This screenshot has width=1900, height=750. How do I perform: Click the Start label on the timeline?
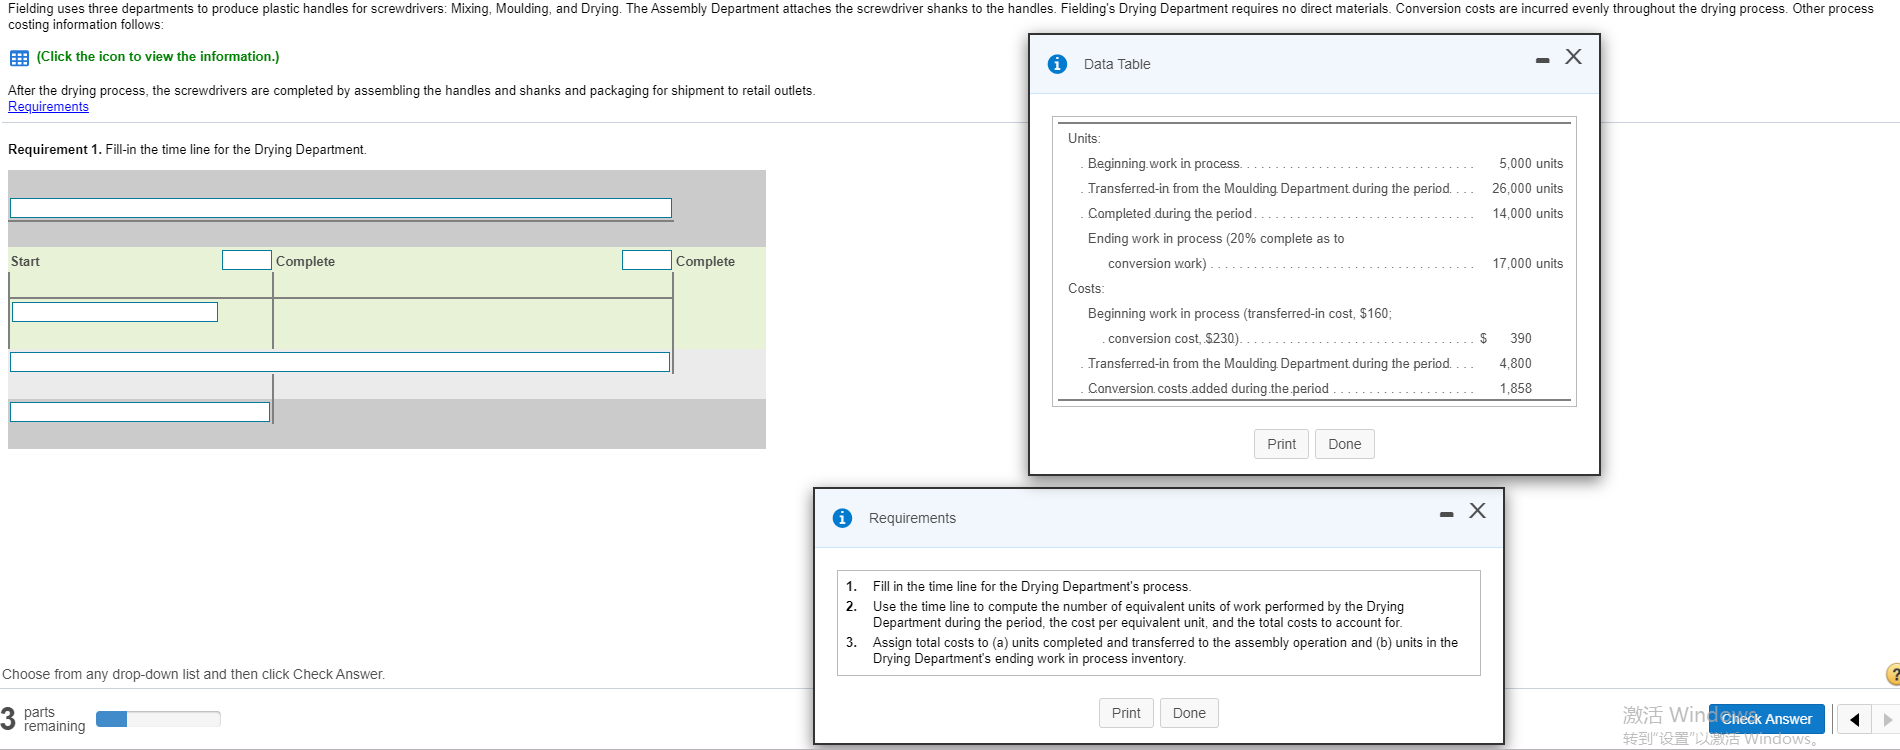click(25, 261)
